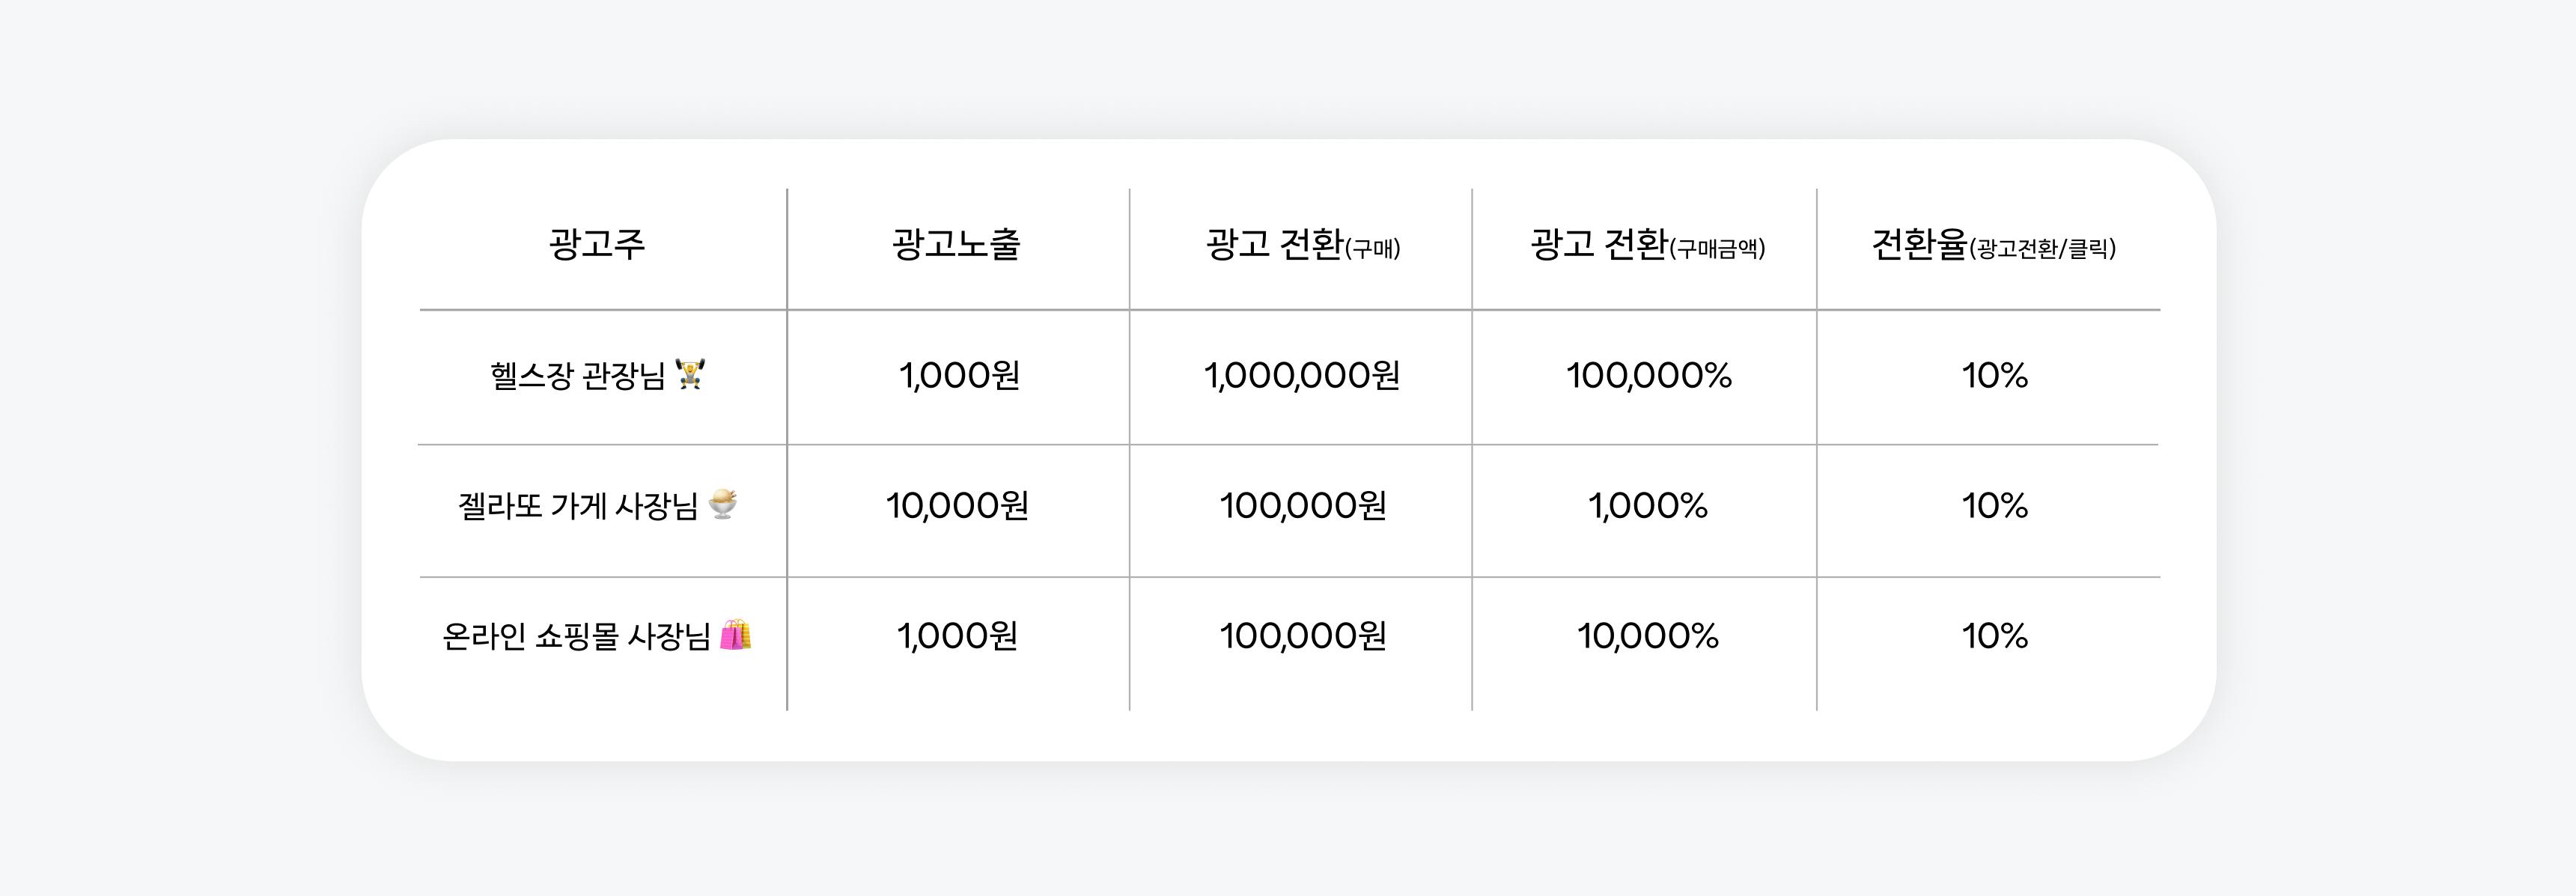The width and height of the screenshot is (2576, 896).
Task: Select 젤라또 row's 100,000원 purchase value
Action: click(1302, 506)
